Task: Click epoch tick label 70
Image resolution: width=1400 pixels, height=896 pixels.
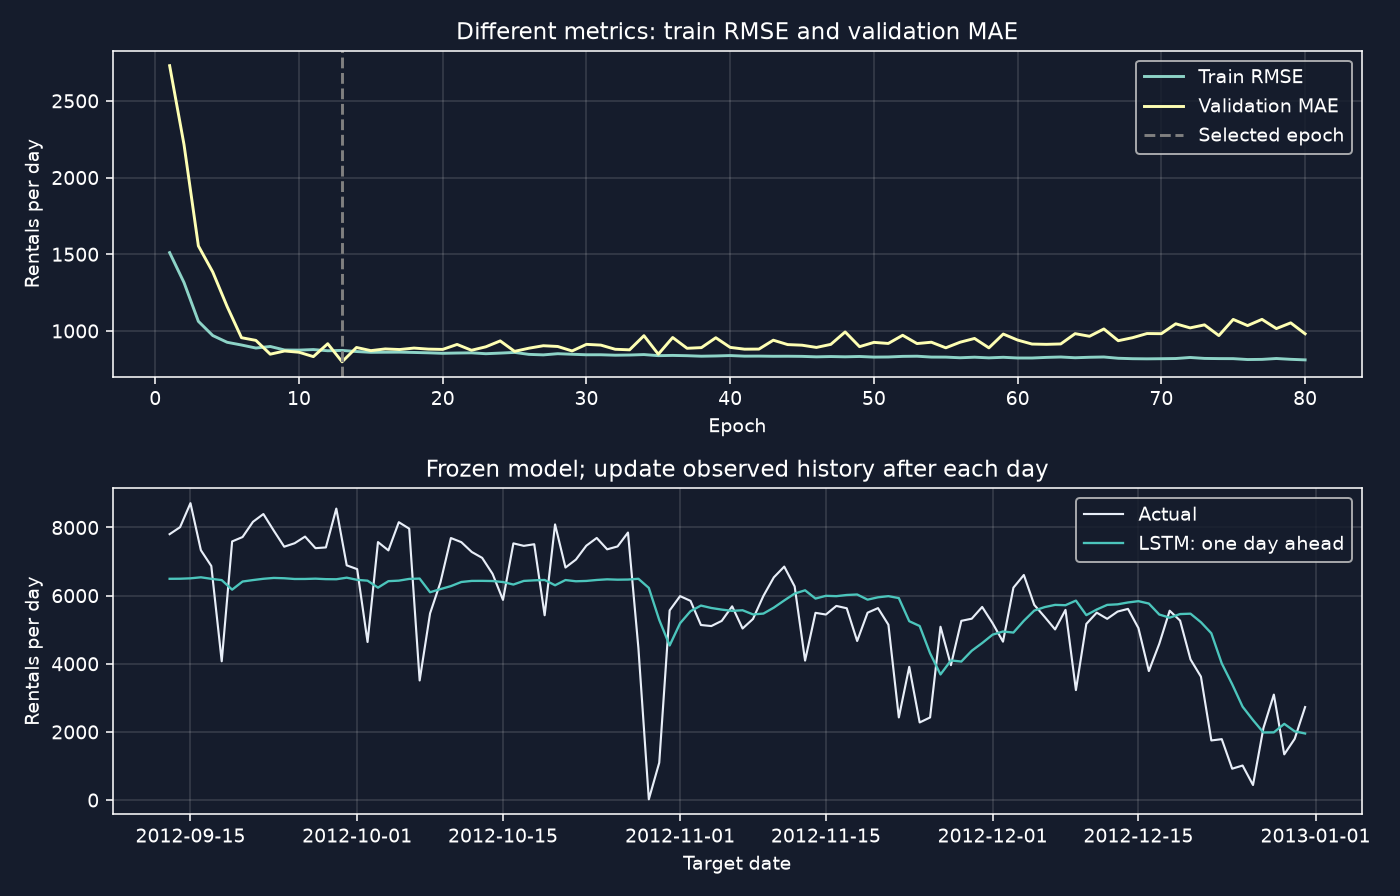Action: pyautogui.click(x=1161, y=398)
